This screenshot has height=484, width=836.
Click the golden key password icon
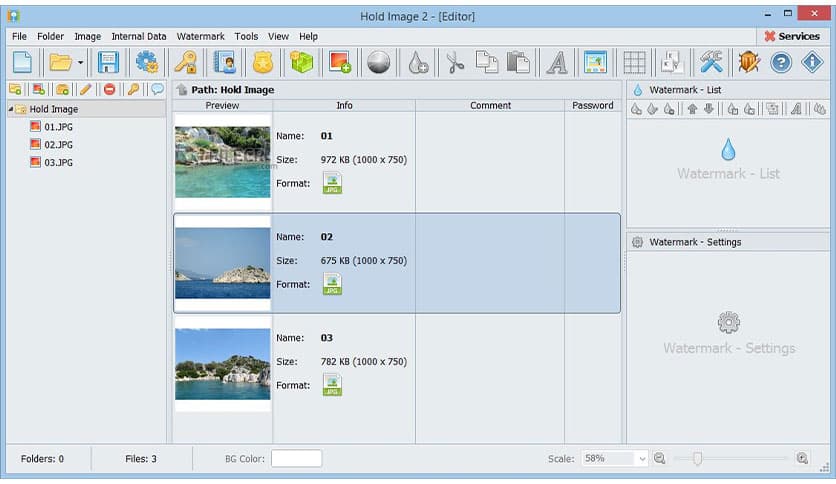[185, 62]
